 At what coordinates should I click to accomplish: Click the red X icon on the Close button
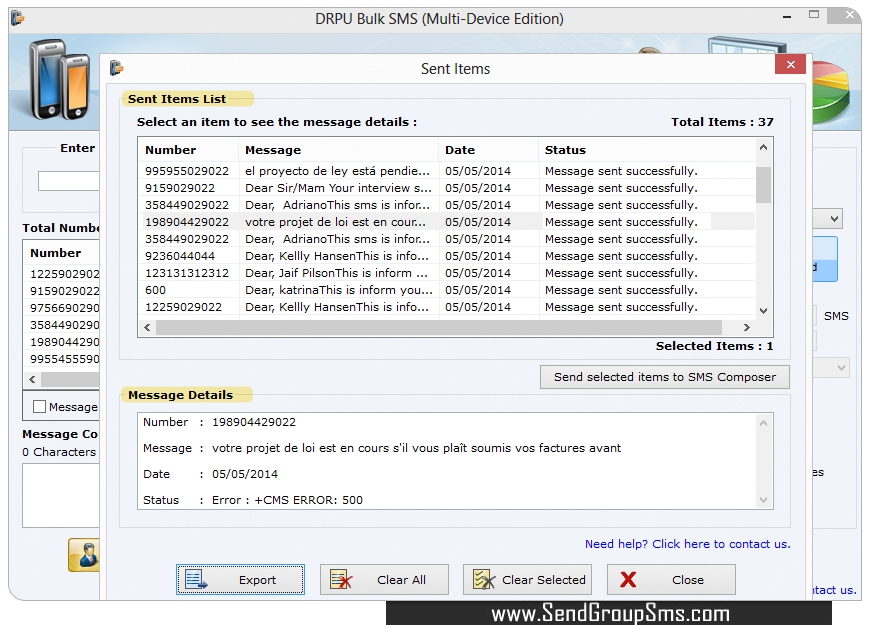coord(628,580)
